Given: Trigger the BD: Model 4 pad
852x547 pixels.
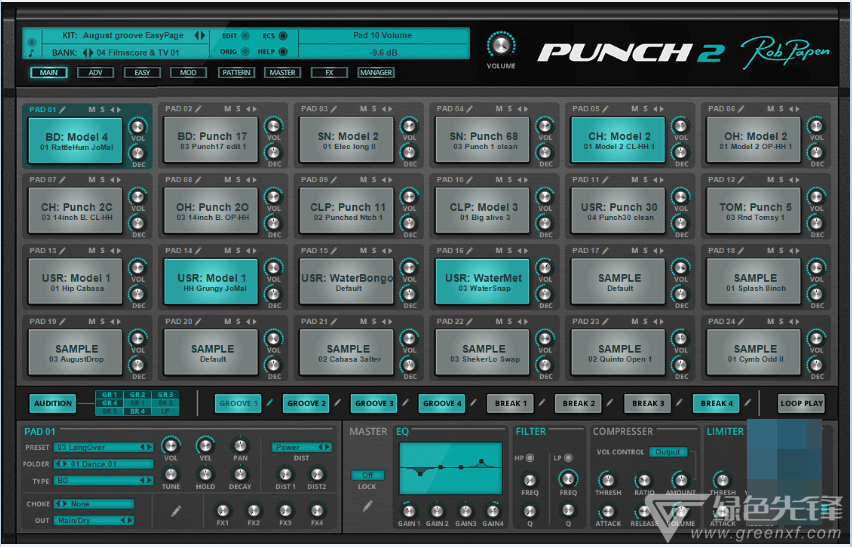Looking at the screenshot, I should click(x=76, y=141).
